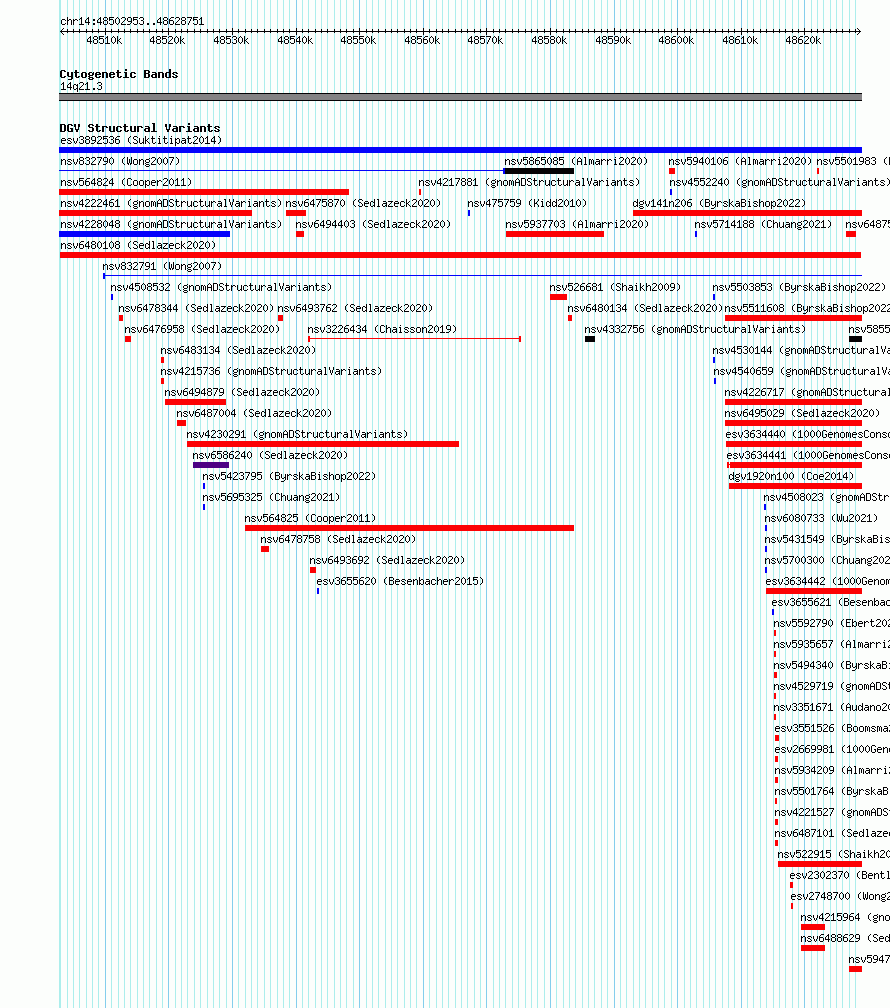The image size is (890, 1008).
Task: Open esv3655620 (Besenbacher2015) label
Action: (400, 581)
